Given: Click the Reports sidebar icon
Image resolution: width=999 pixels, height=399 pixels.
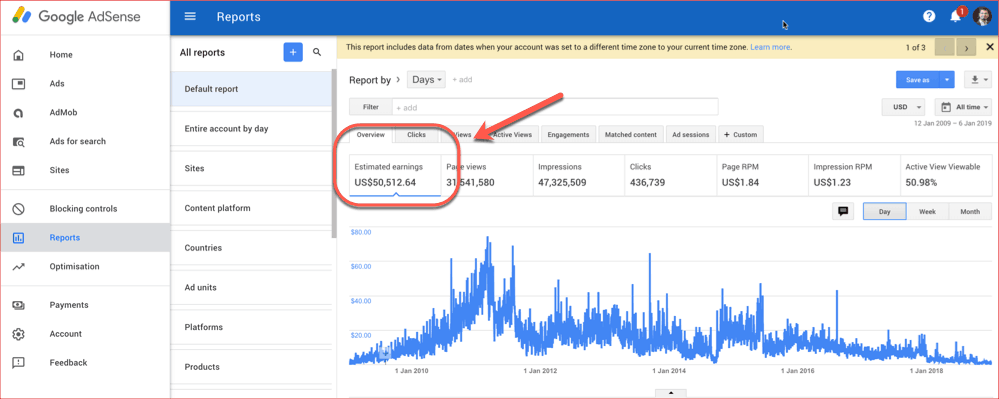Looking at the screenshot, I should tap(18, 238).
